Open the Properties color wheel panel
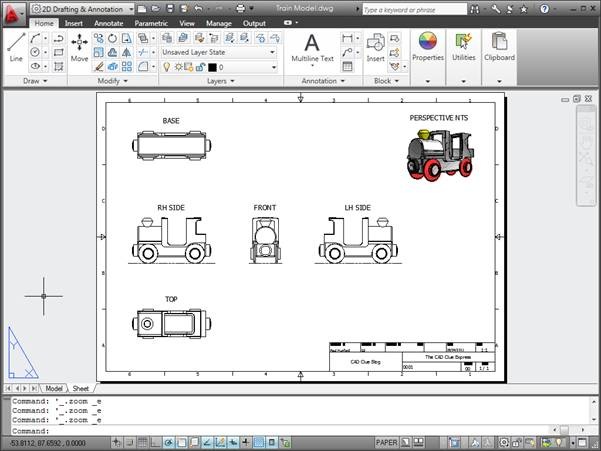 [x=428, y=46]
